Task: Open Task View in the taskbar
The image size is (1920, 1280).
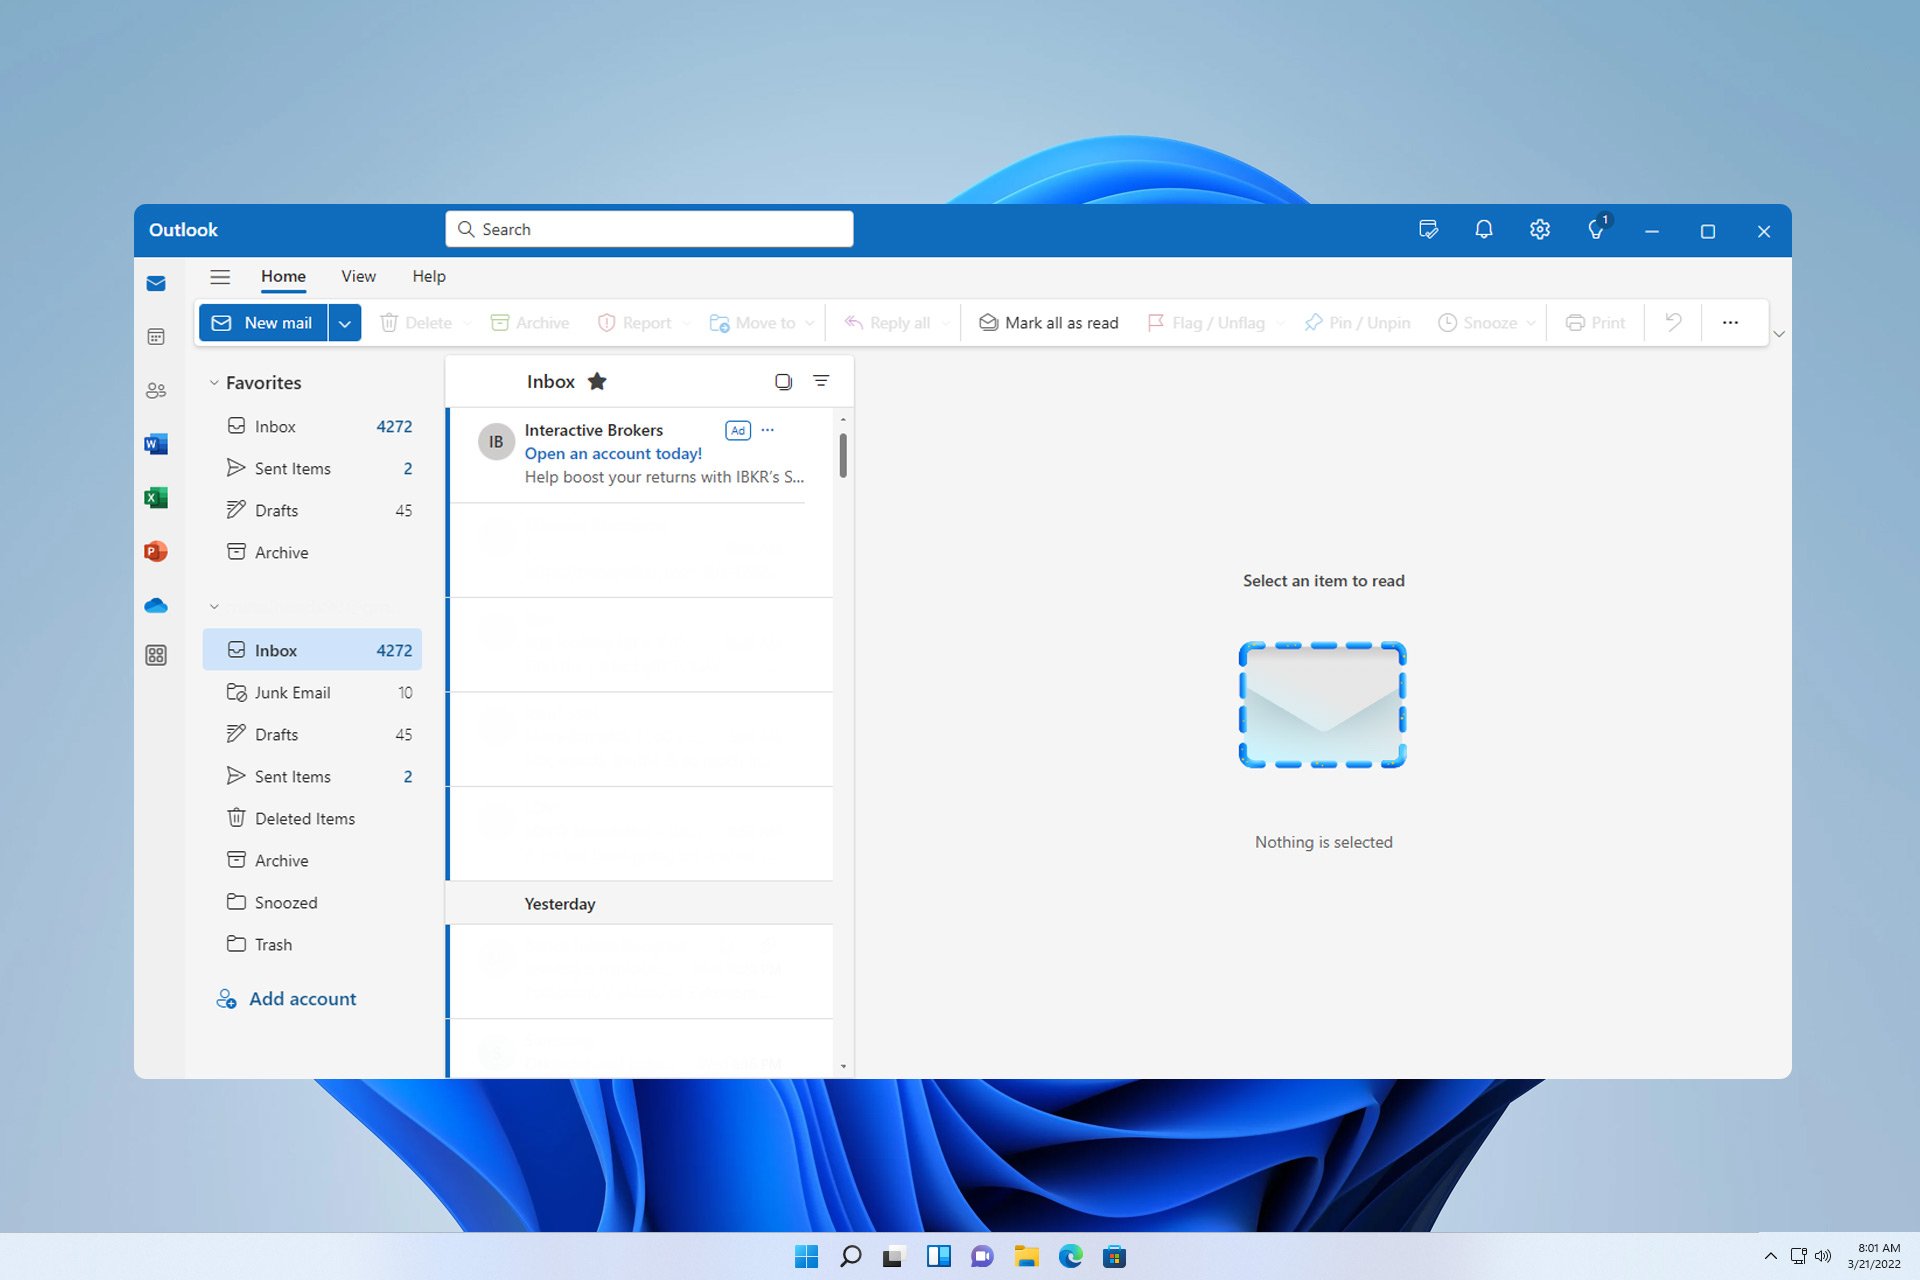Action: (894, 1256)
